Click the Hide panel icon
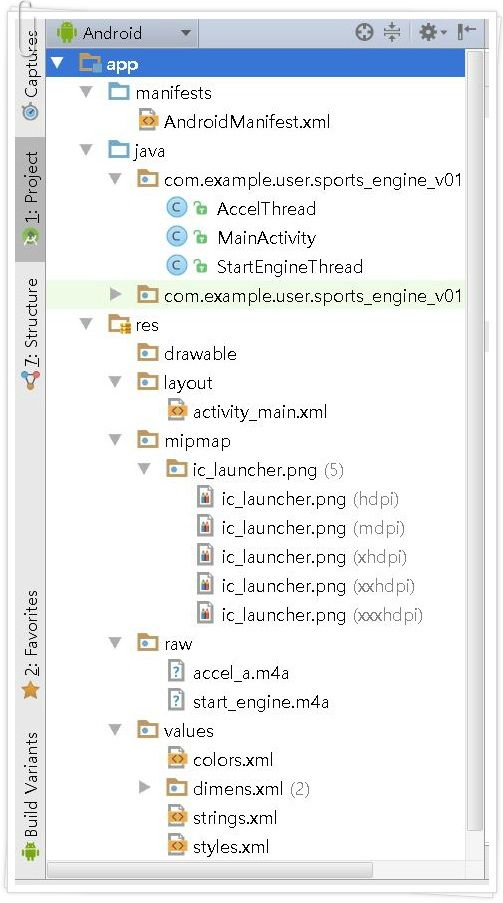Viewport: 503px width, 903px height. 467,32
